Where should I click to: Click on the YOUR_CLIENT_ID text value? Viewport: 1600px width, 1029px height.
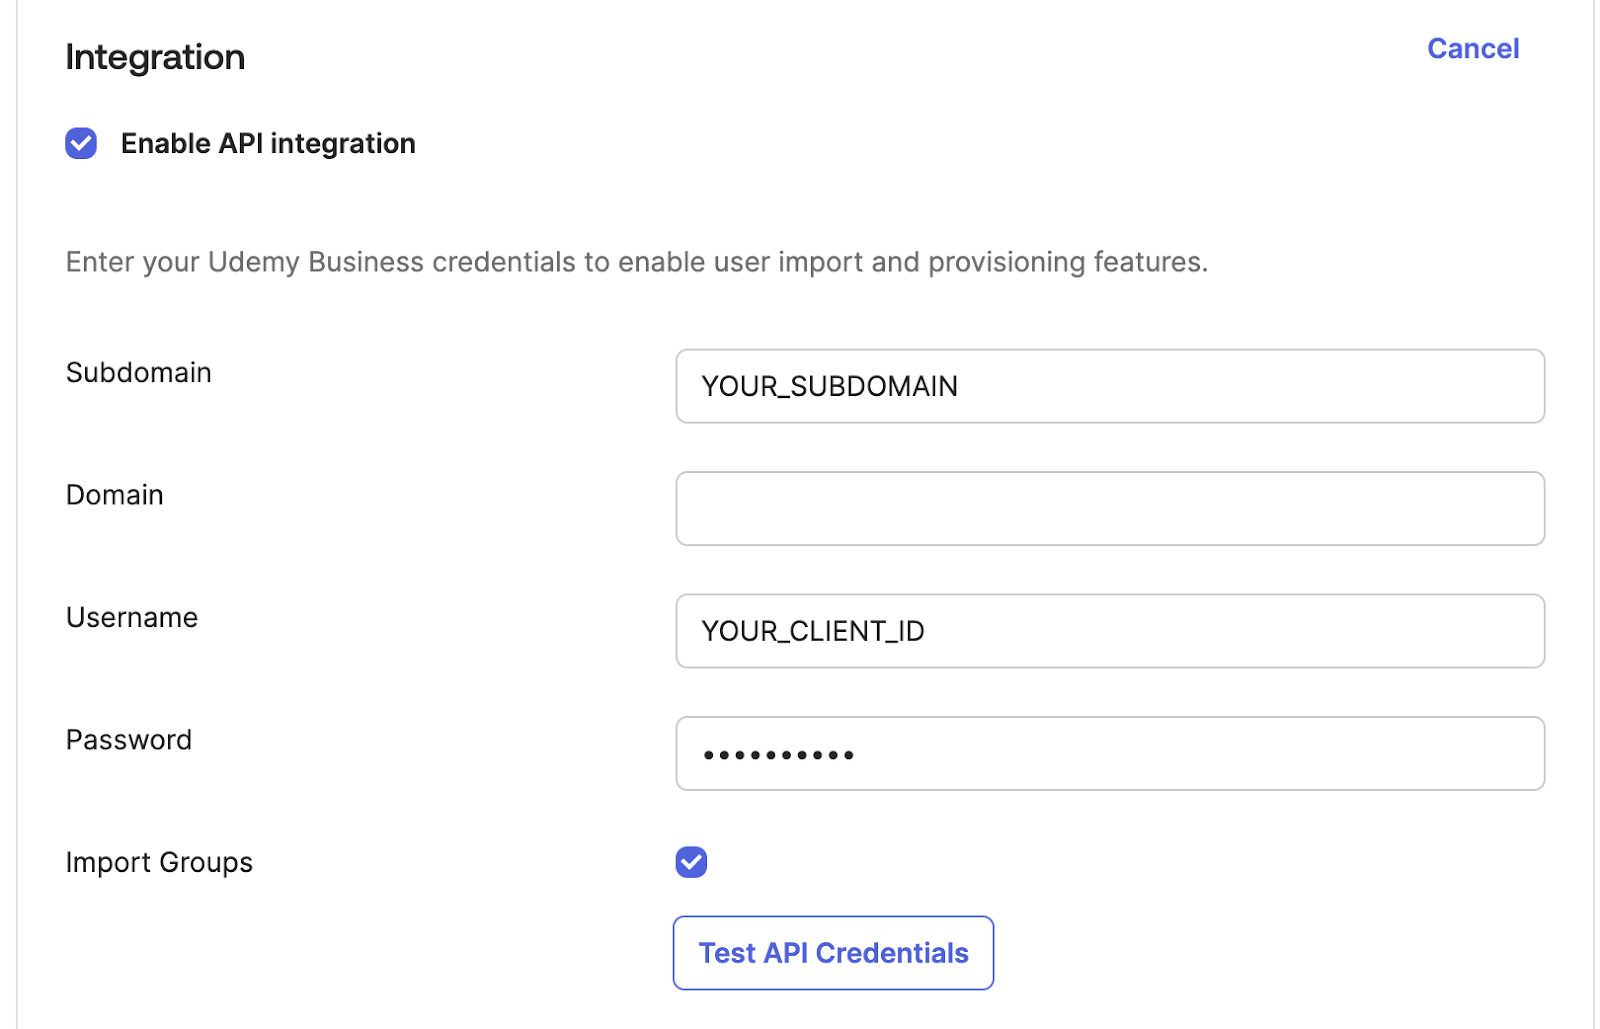click(812, 631)
